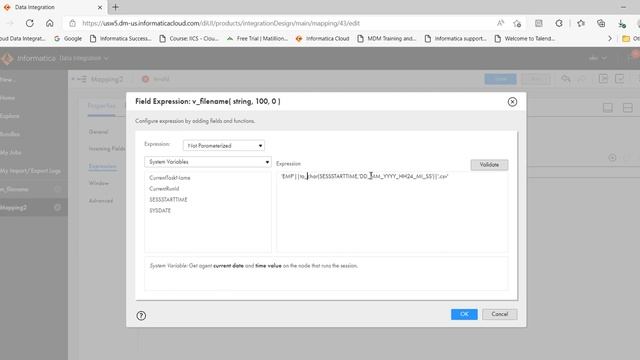Select SESSSTARTTIME system variable
640x360 pixels.
(x=168, y=200)
